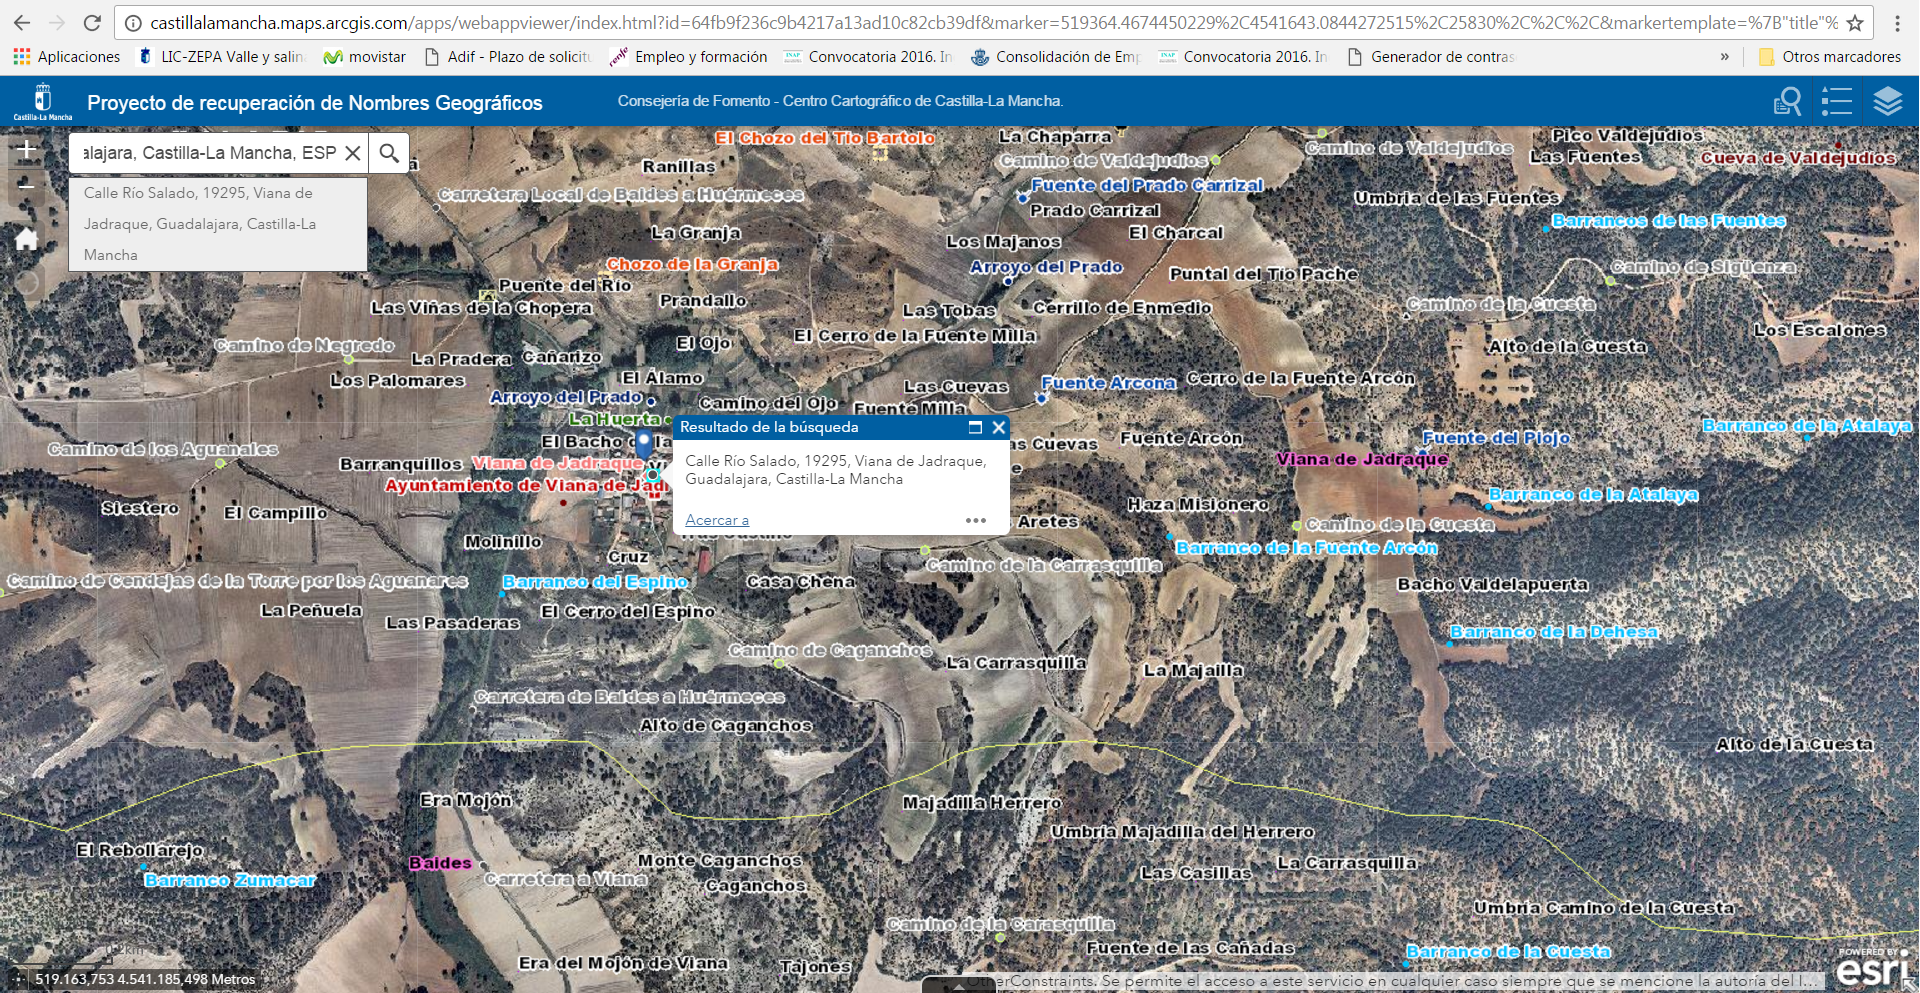Open popup options via three dots
This screenshot has width=1920, height=993.
click(976, 520)
